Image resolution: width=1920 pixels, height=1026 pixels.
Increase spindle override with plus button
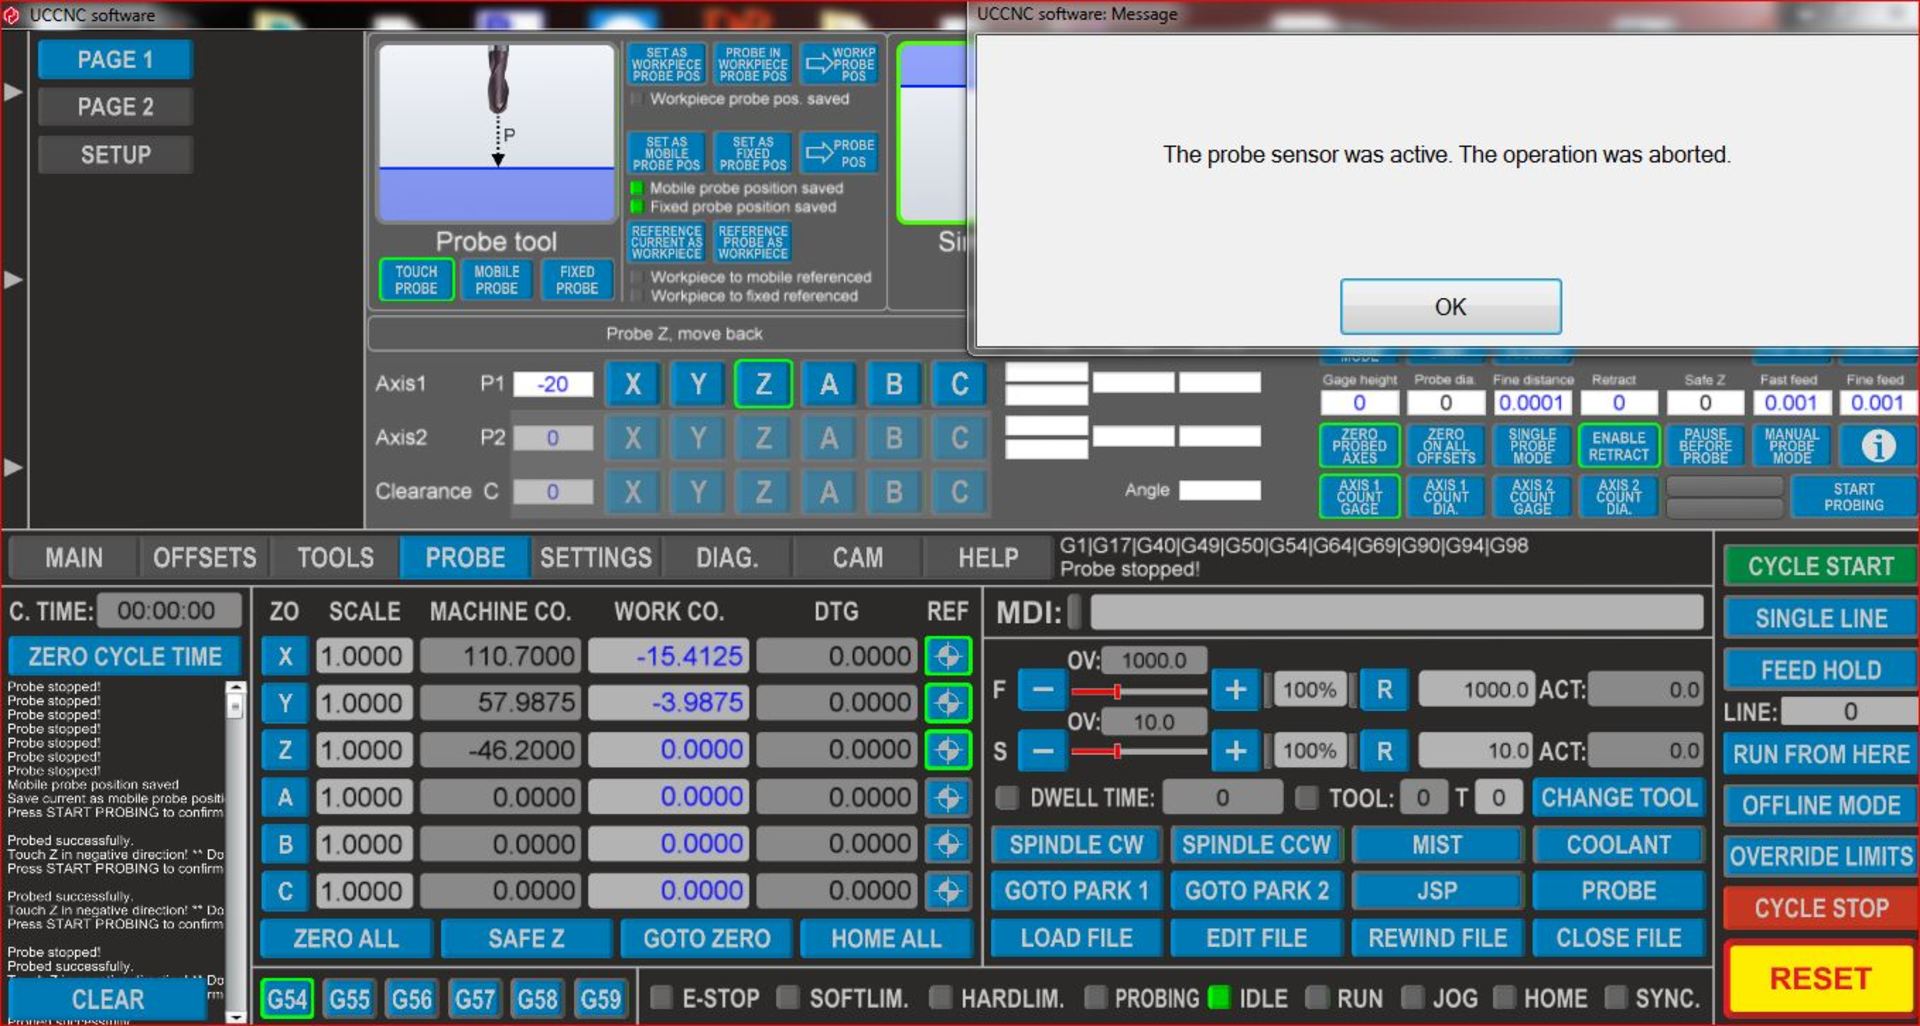(x=1235, y=751)
